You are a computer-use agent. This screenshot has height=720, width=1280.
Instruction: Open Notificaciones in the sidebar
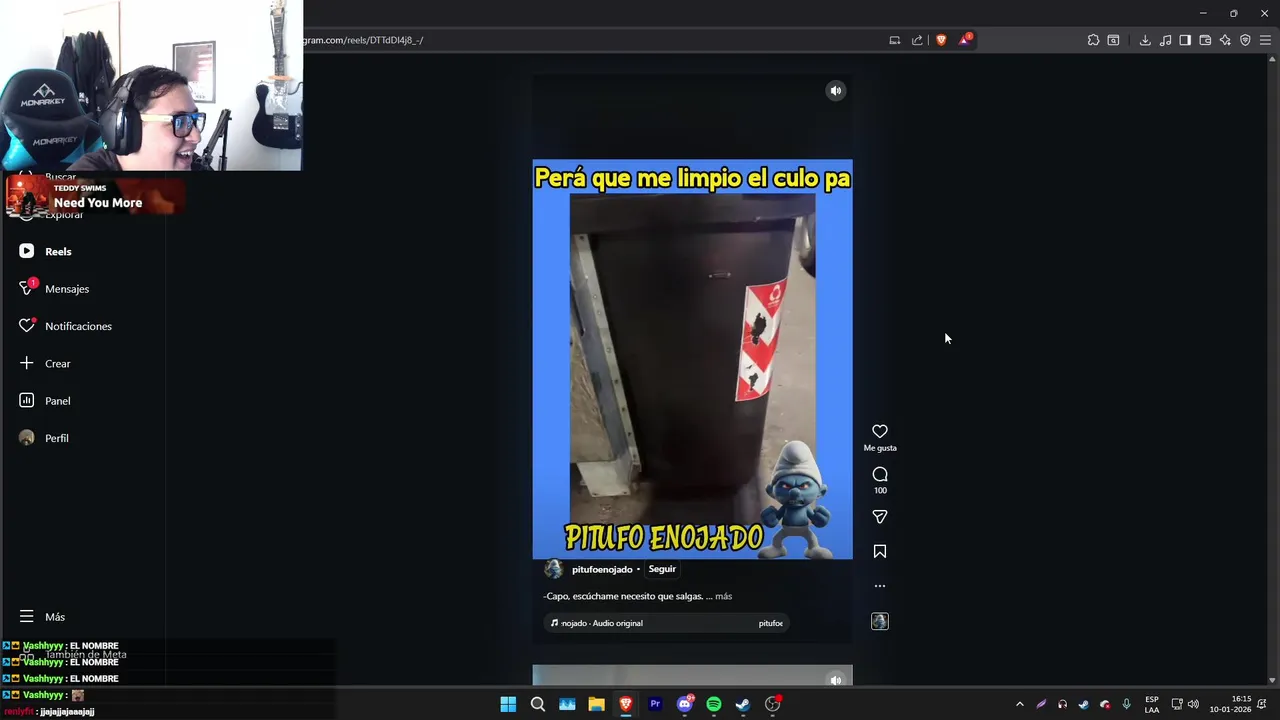point(78,326)
